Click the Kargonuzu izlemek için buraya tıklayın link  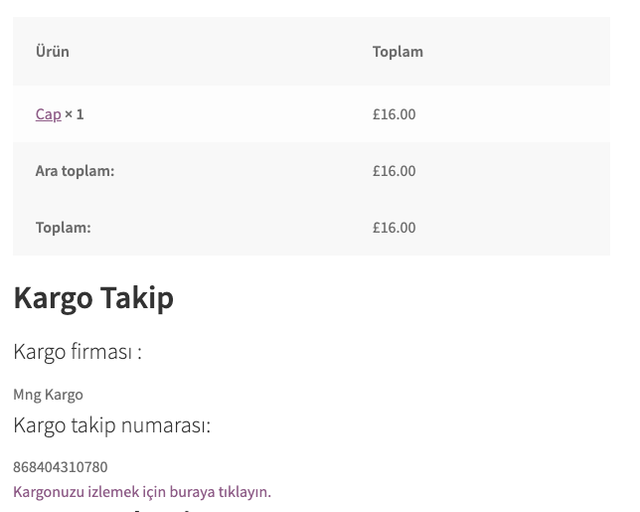[x=142, y=492]
